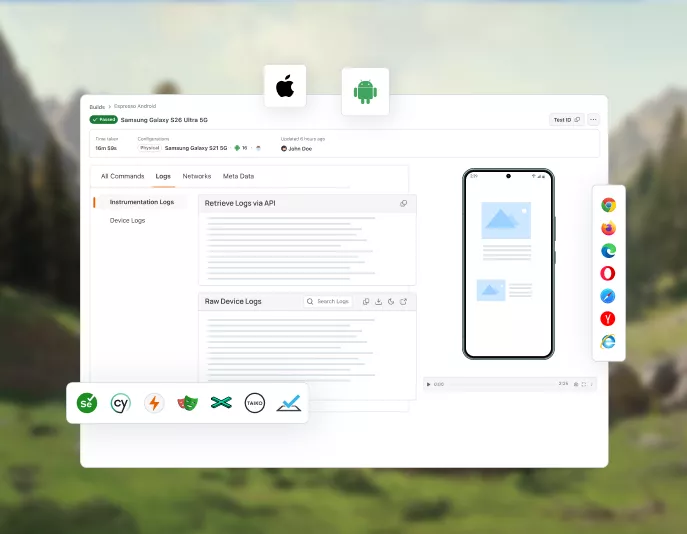
Task: Switch to the All Commands tab
Action: (123, 176)
